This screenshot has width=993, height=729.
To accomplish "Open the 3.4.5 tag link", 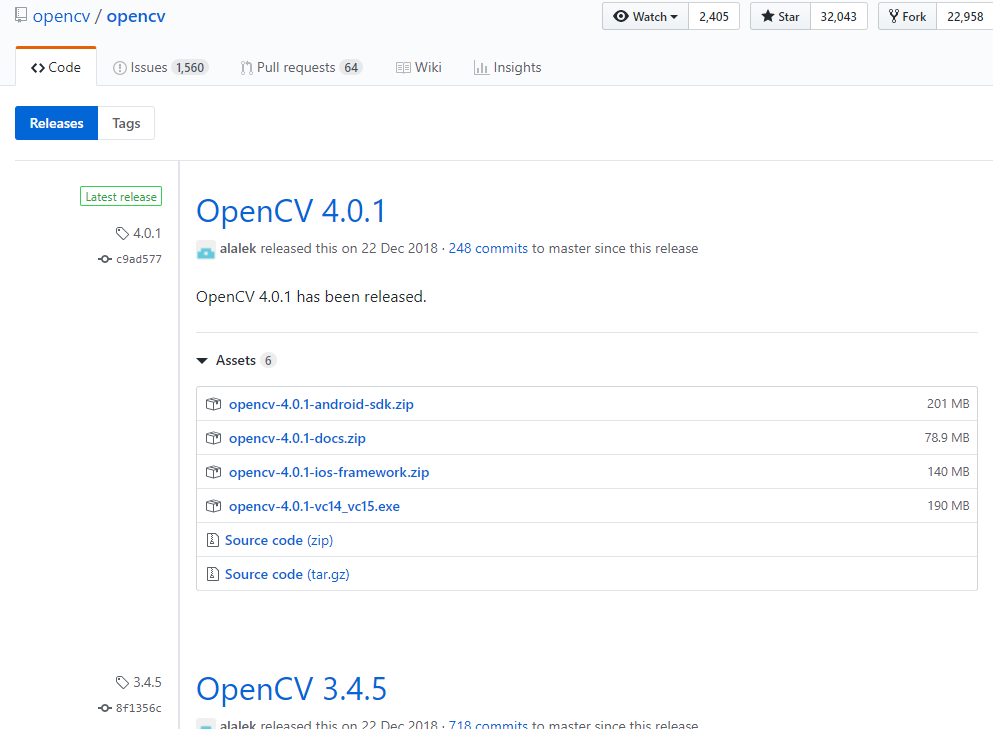I will pos(147,682).
